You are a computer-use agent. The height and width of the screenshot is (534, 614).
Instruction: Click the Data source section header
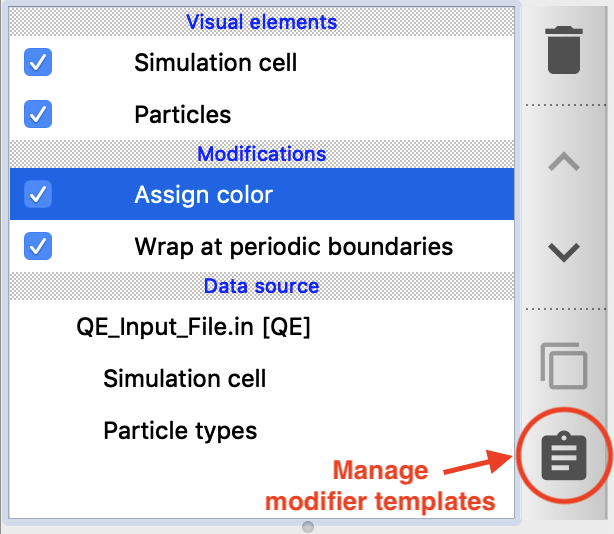[262, 286]
